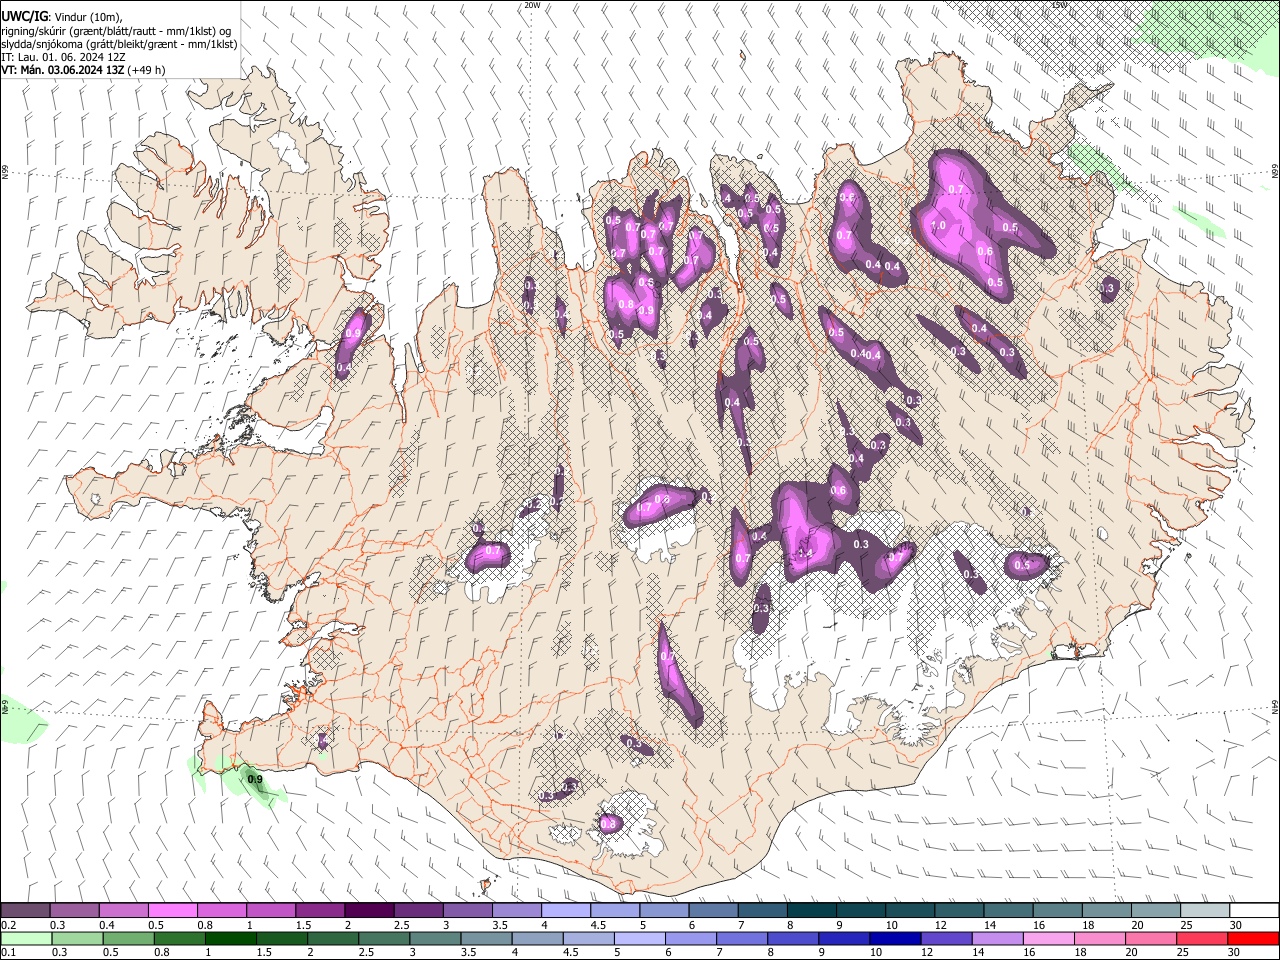Click the darkest green 1 swatch, lower legend
The height and width of the screenshot is (960, 1280).
pyautogui.click(x=230, y=938)
